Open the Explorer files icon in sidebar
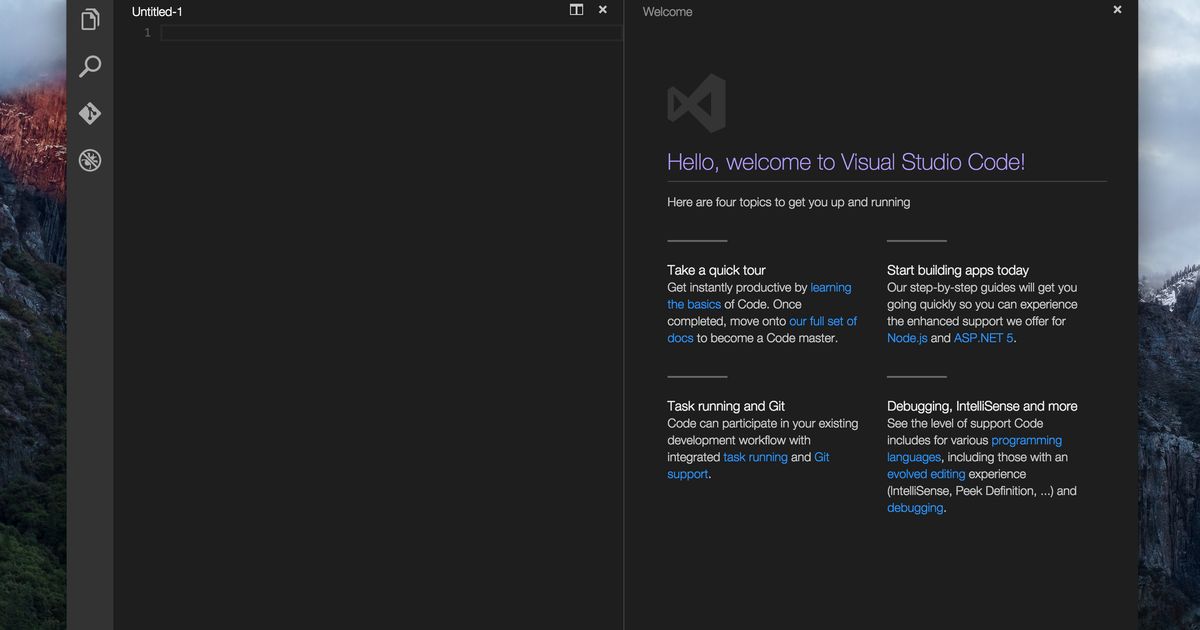This screenshot has height=630, width=1200. [x=90, y=20]
